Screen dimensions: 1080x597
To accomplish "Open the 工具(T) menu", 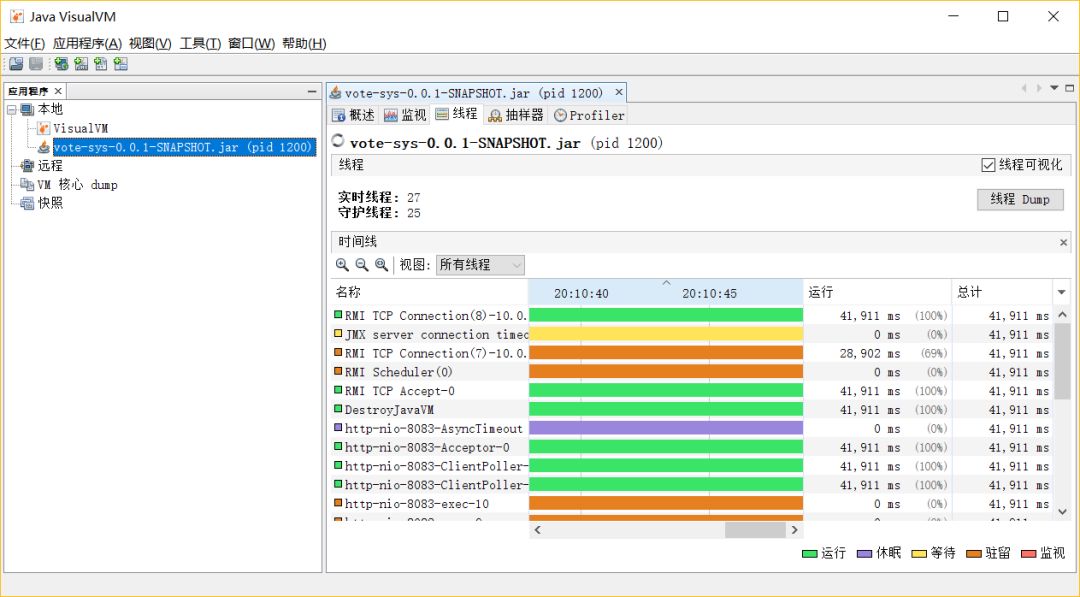I will [200, 43].
